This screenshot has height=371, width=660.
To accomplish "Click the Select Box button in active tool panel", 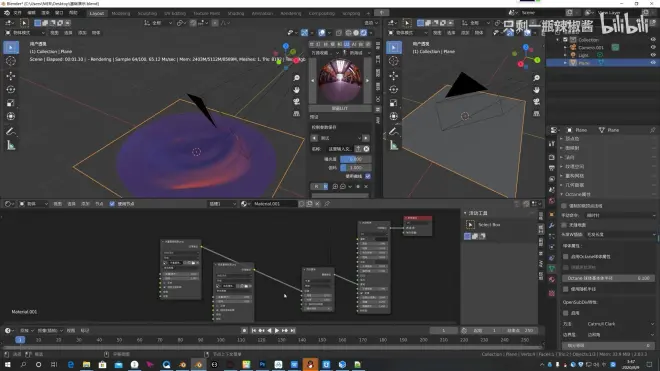I will pyautogui.click(x=470, y=225).
